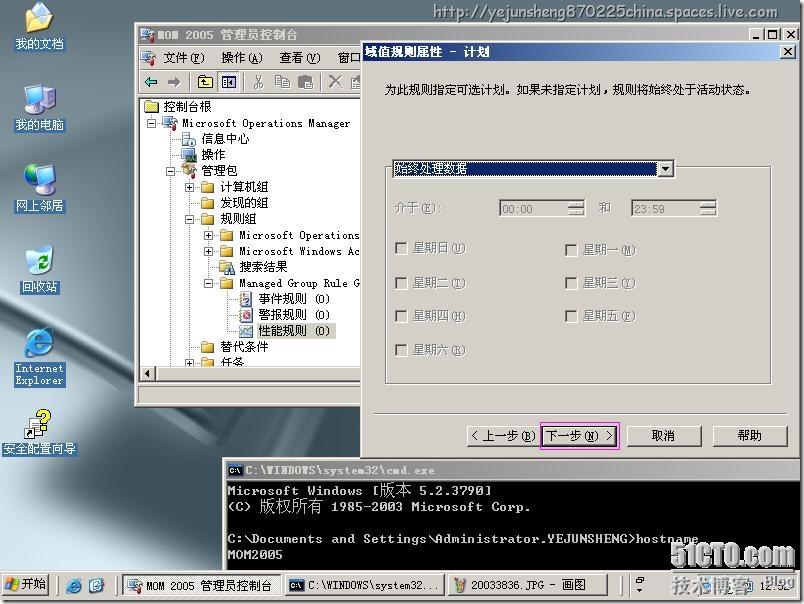The height and width of the screenshot is (604, 804).
Task: Select the 事件规则 (0) tree item
Action: pyautogui.click(x=294, y=299)
